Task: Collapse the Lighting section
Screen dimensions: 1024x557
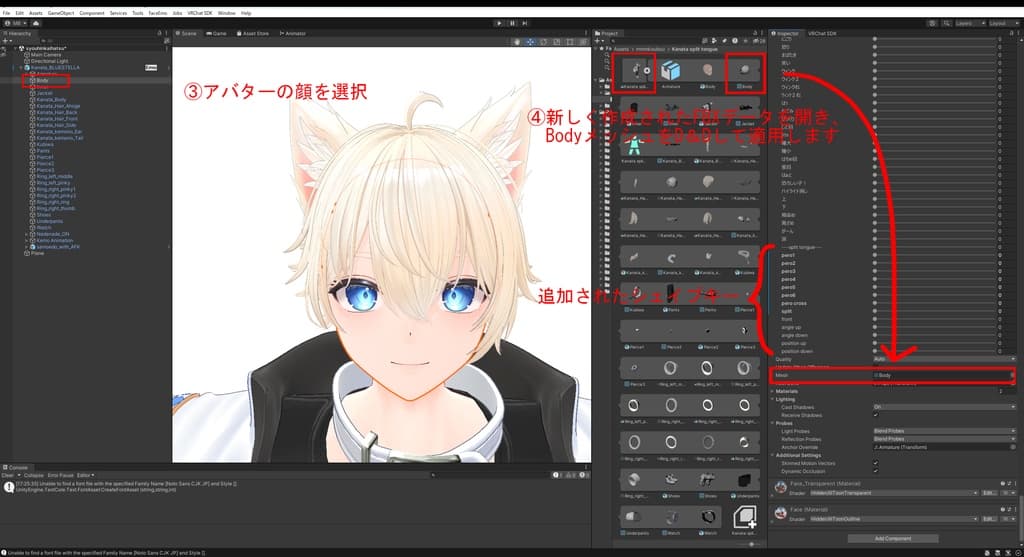Action: click(x=773, y=399)
